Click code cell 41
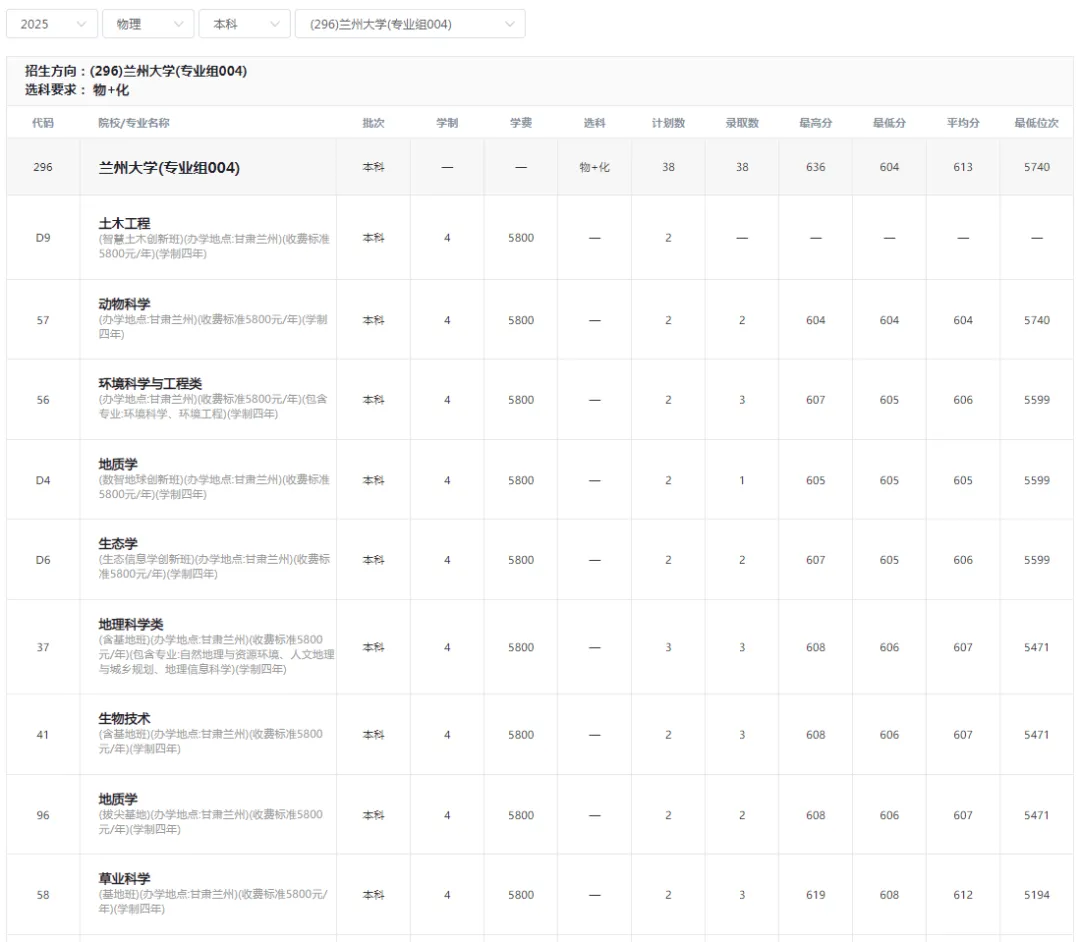1080x942 pixels. (x=43, y=735)
